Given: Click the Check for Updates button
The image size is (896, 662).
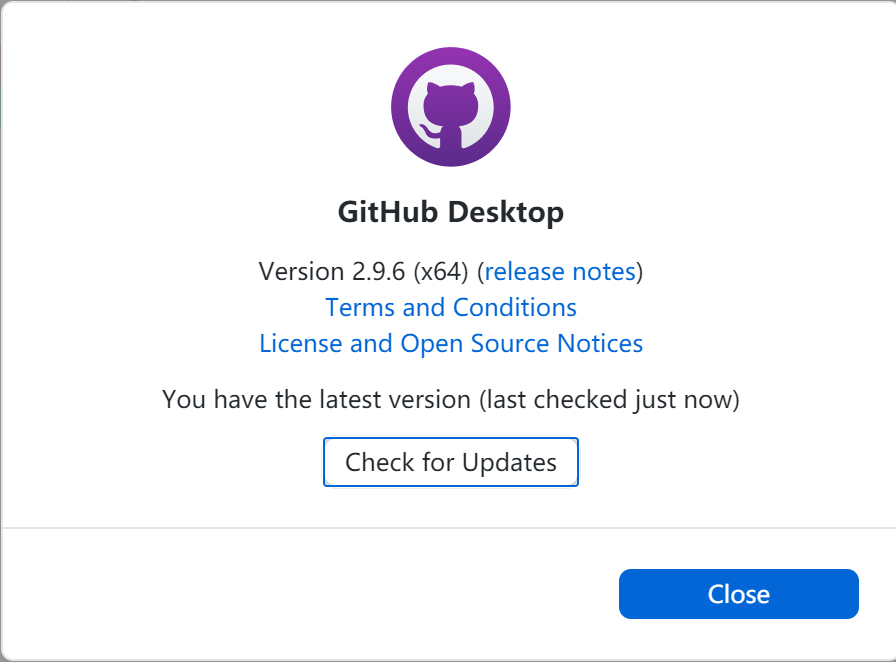Looking at the screenshot, I should pos(450,462).
